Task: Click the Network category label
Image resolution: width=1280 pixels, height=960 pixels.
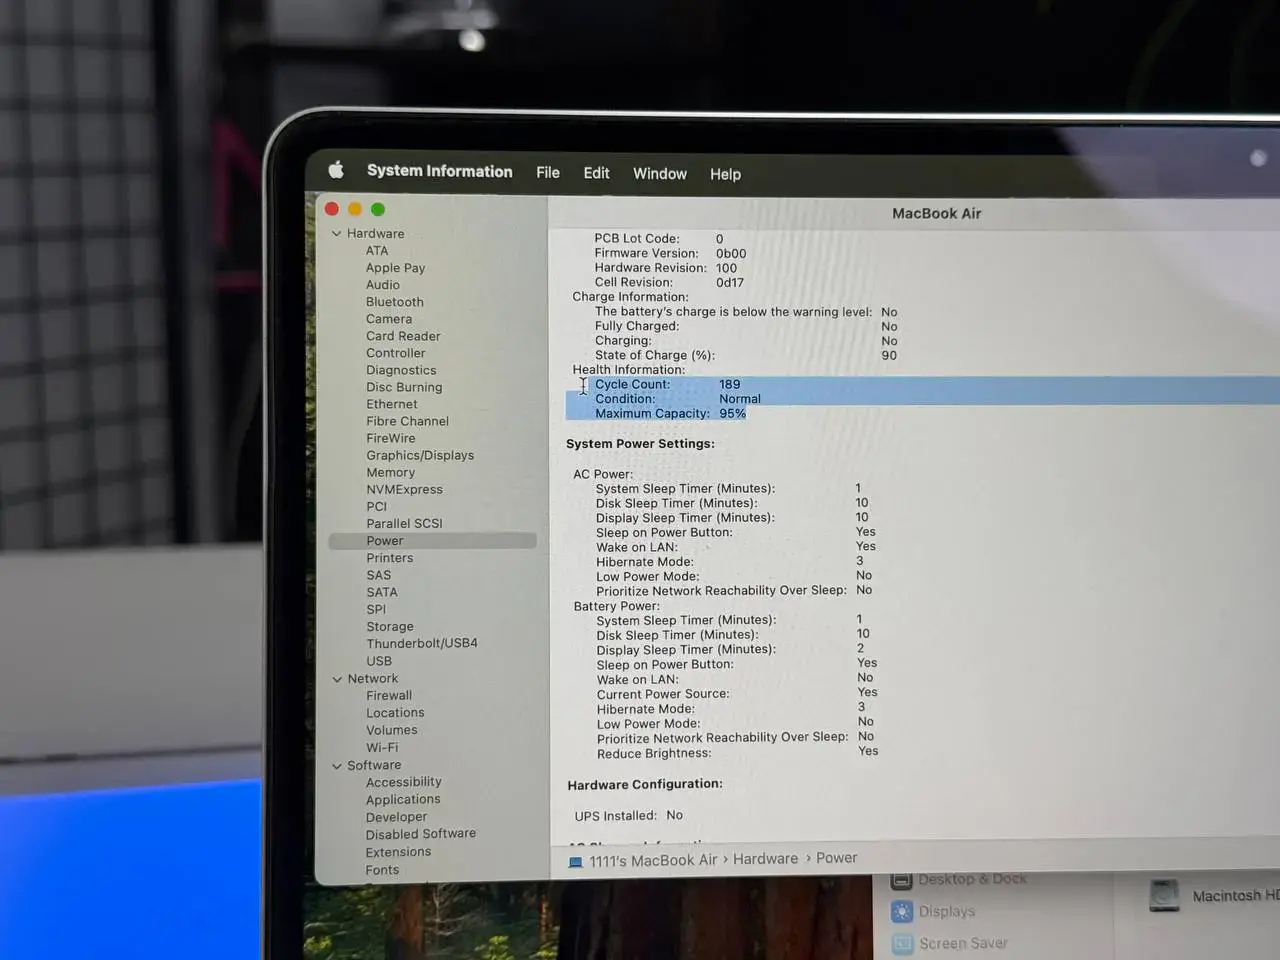Action: 372,679
